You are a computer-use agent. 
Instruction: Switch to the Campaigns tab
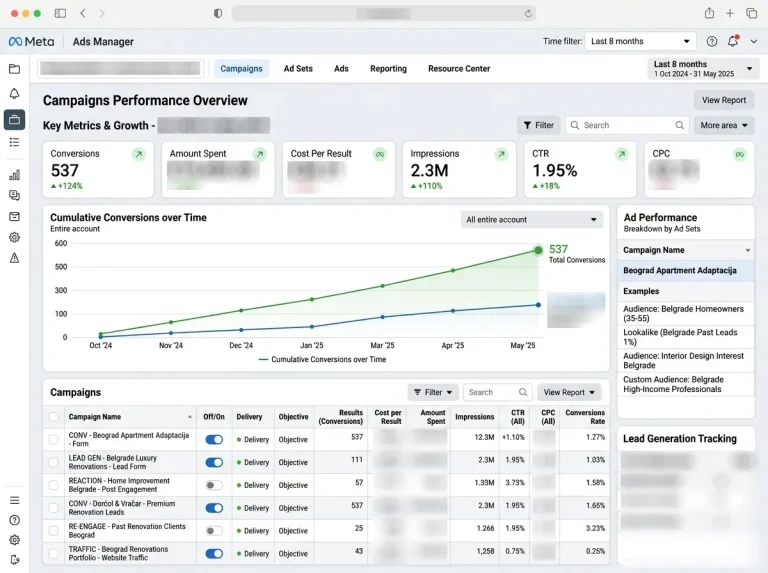[x=241, y=69]
